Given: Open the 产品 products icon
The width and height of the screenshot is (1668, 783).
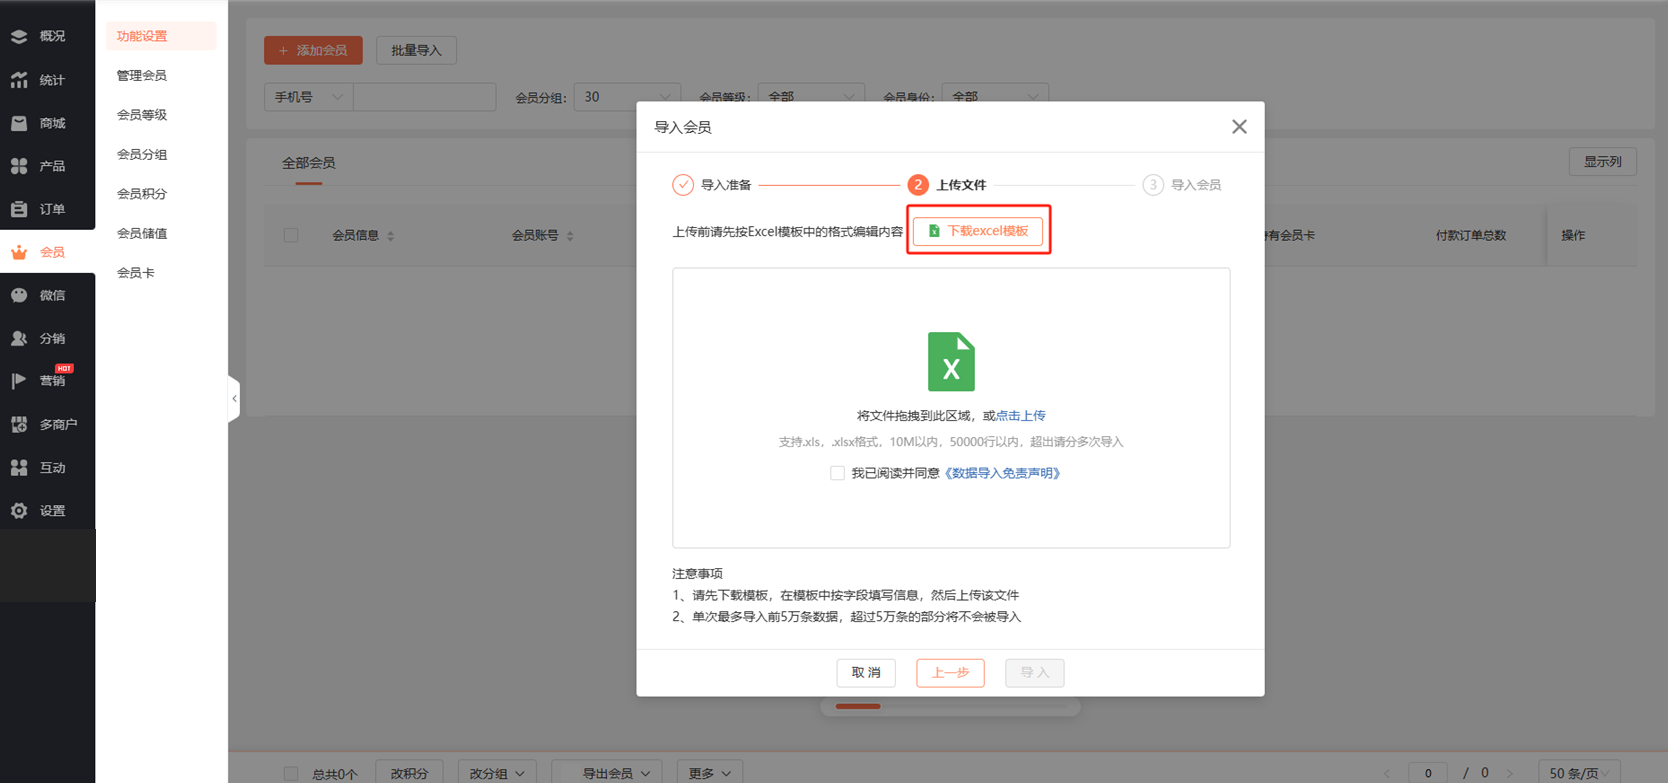Looking at the screenshot, I should point(19,166).
